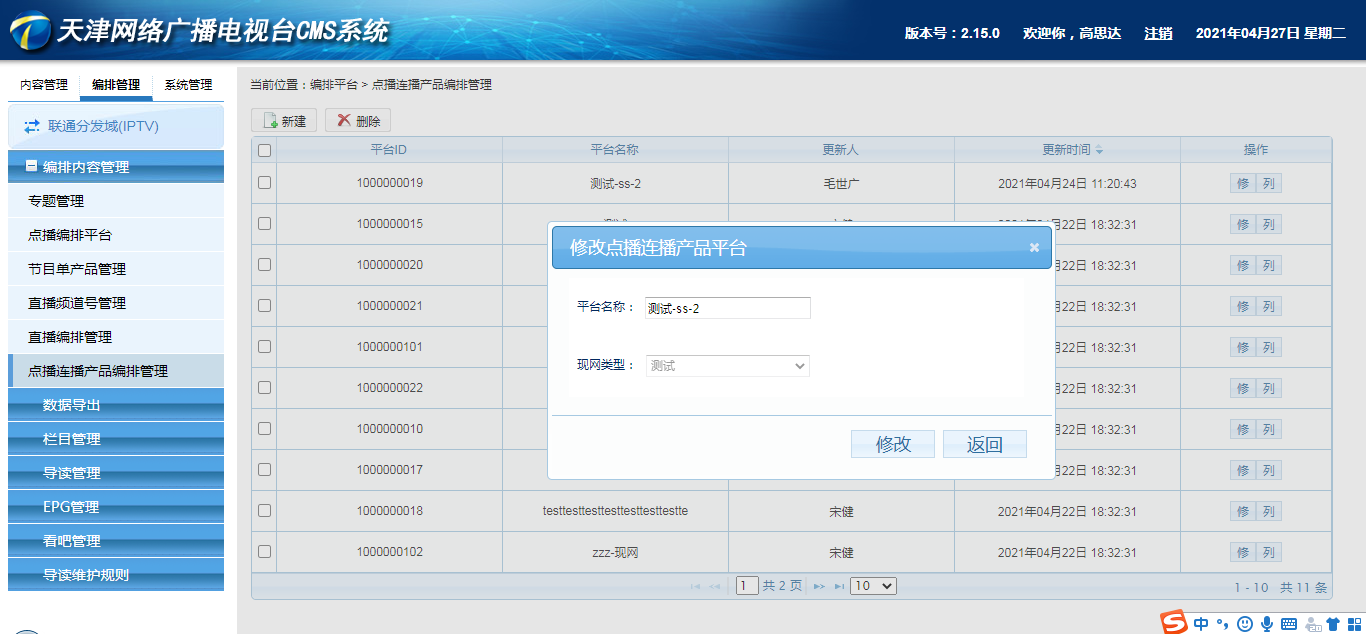Click the 更新时间 sort arrow icon

point(1099,150)
